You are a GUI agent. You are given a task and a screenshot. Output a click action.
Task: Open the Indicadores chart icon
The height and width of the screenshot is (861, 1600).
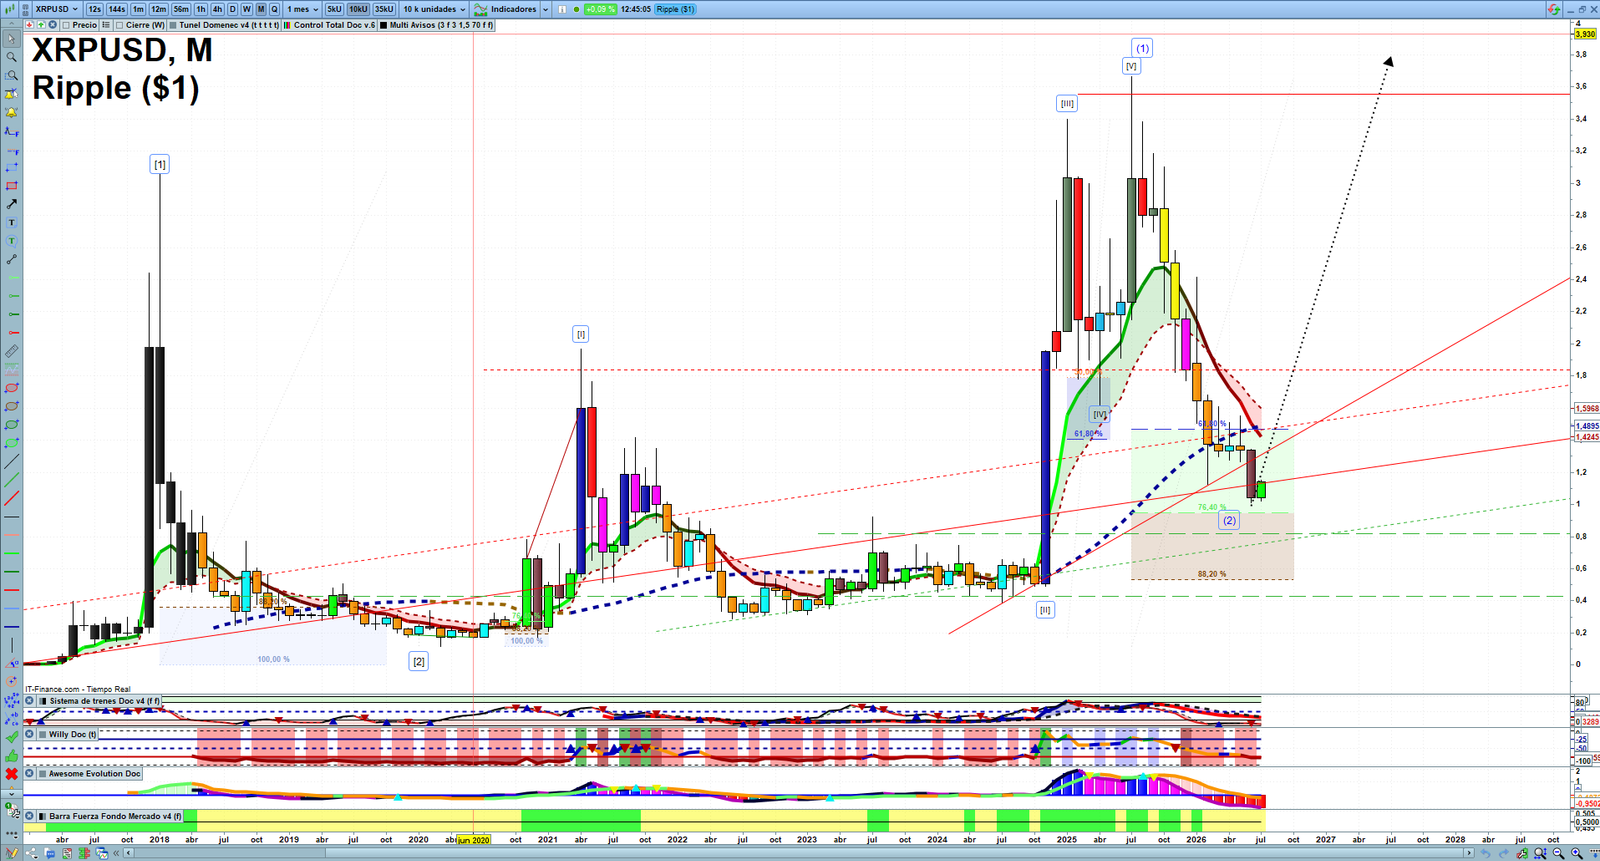click(481, 9)
